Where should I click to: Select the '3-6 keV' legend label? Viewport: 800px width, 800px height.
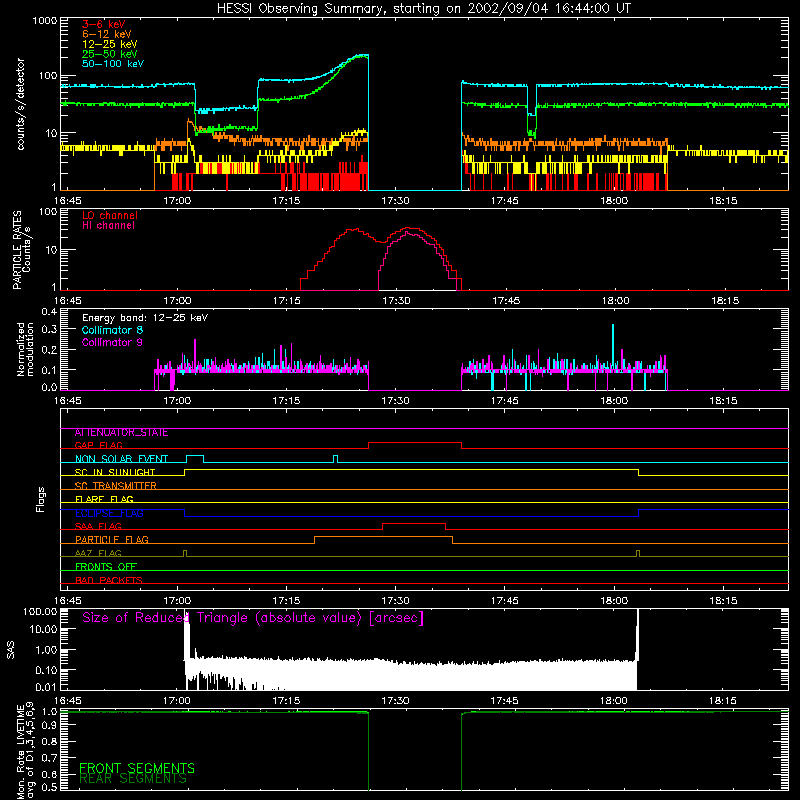[104, 24]
